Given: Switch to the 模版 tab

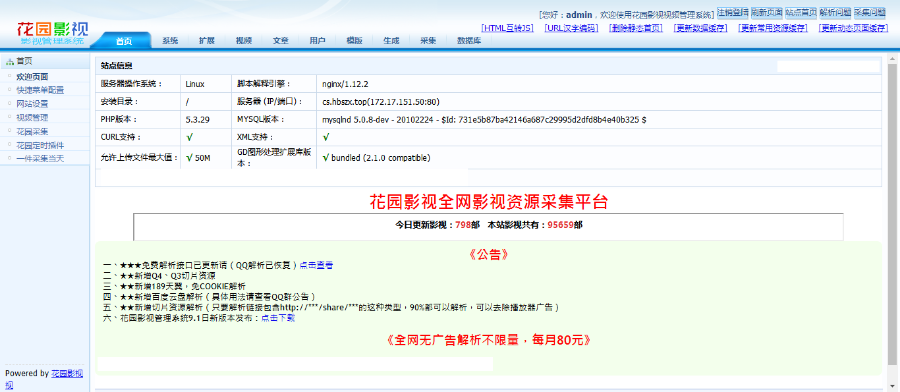Looking at the screenshot, I should [354, 41].
